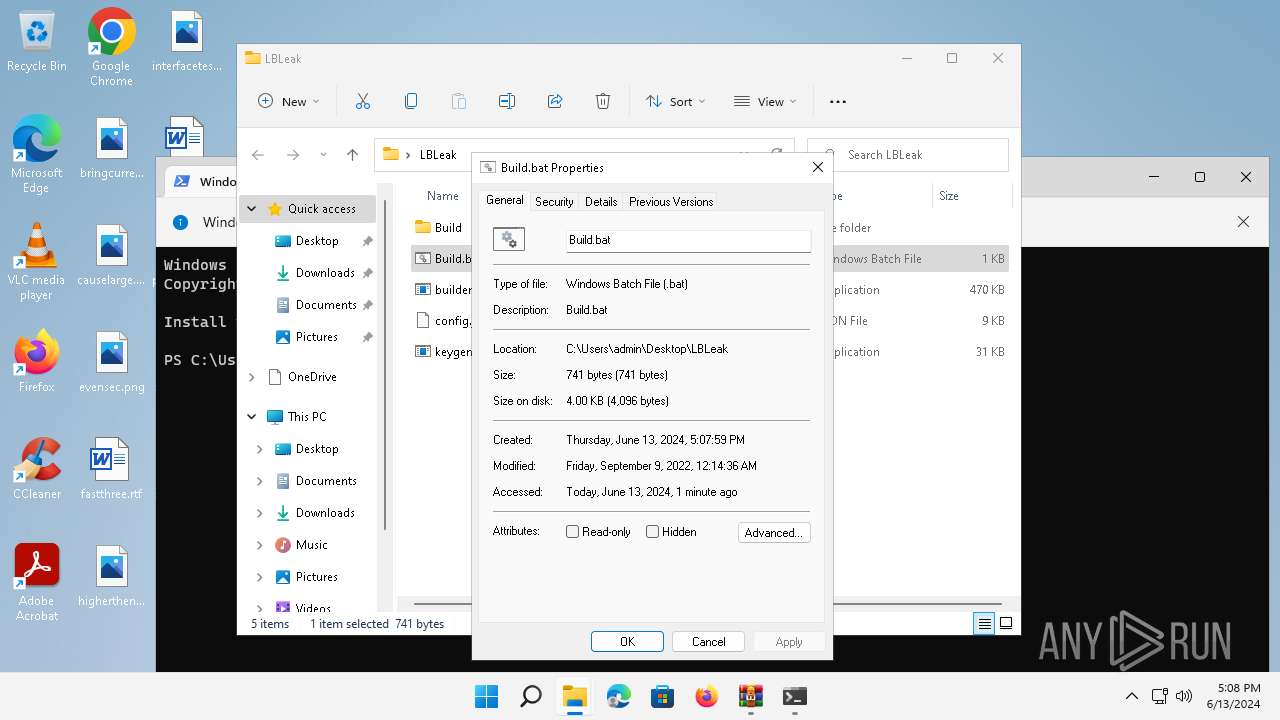Screen dimensions: 1280x720
Task: Show hidden system tray icons chevron
Action: [x=1132, y=696]
